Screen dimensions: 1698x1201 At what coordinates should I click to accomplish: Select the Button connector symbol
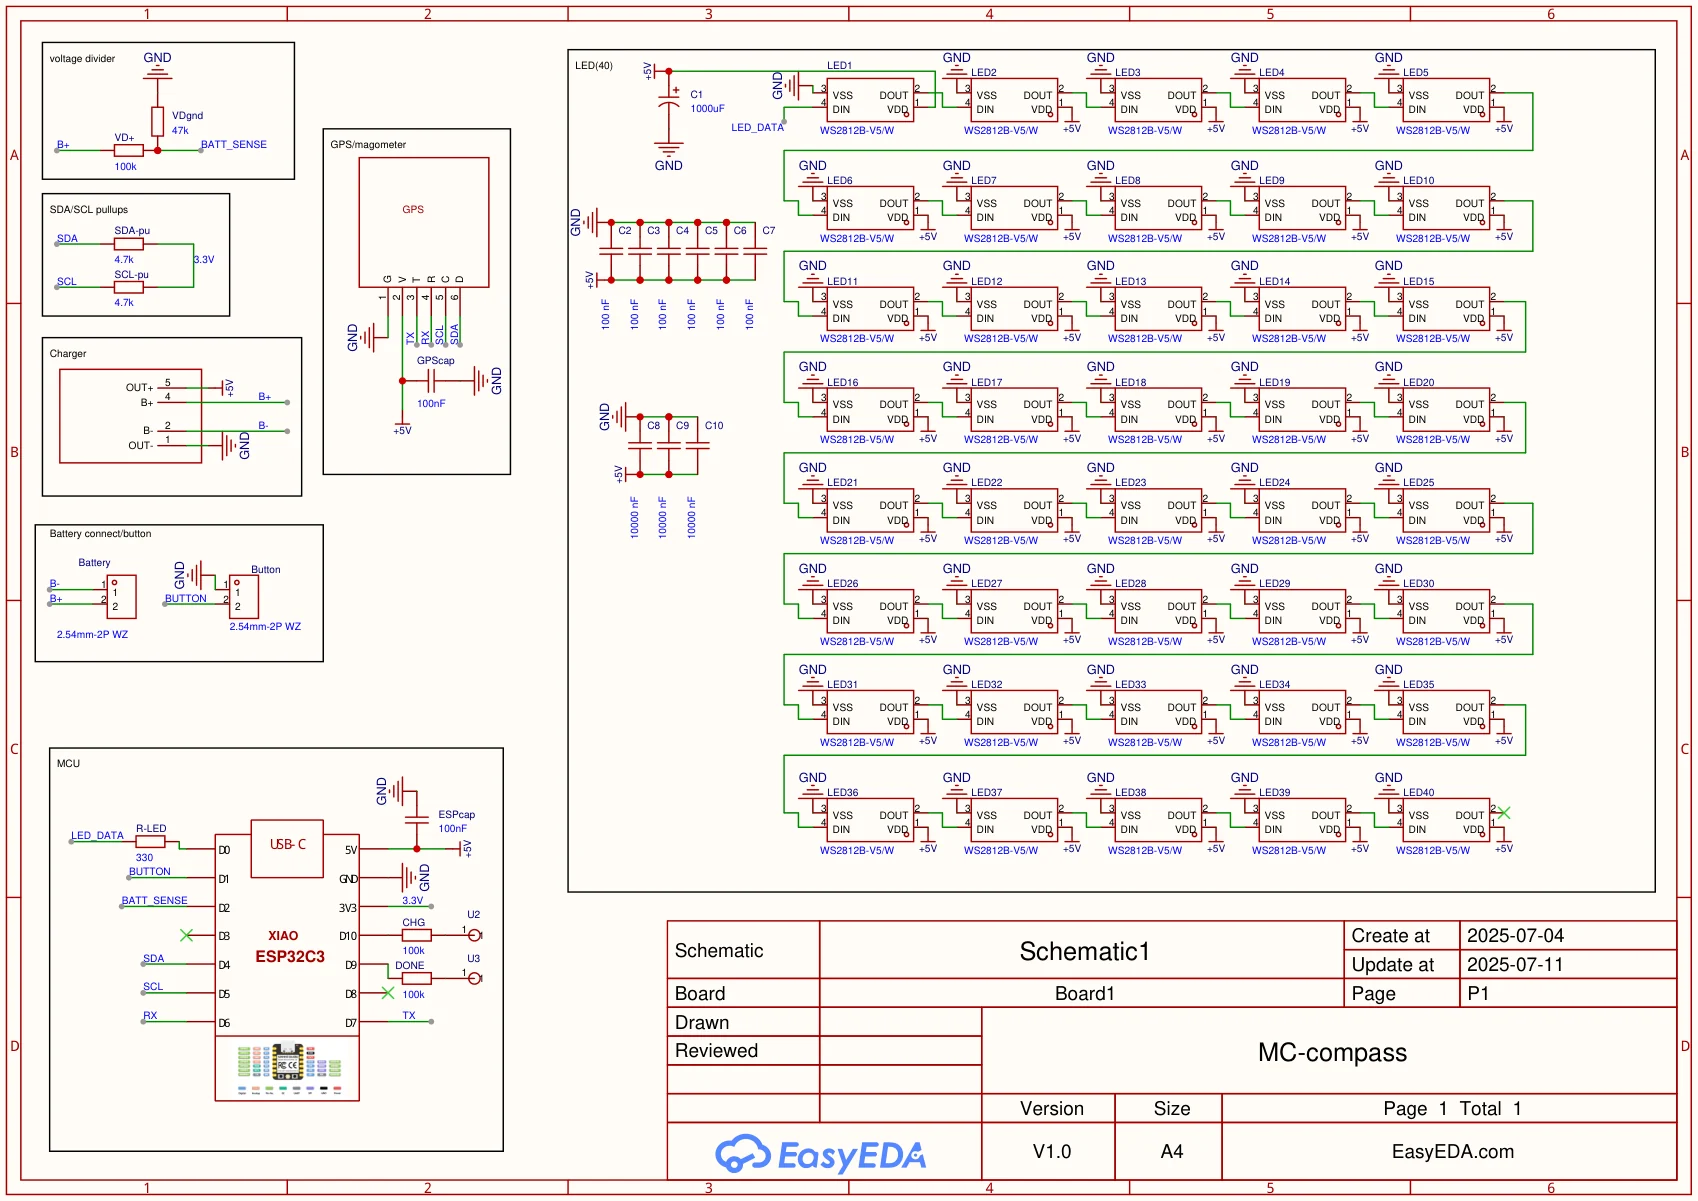[243, 596]
